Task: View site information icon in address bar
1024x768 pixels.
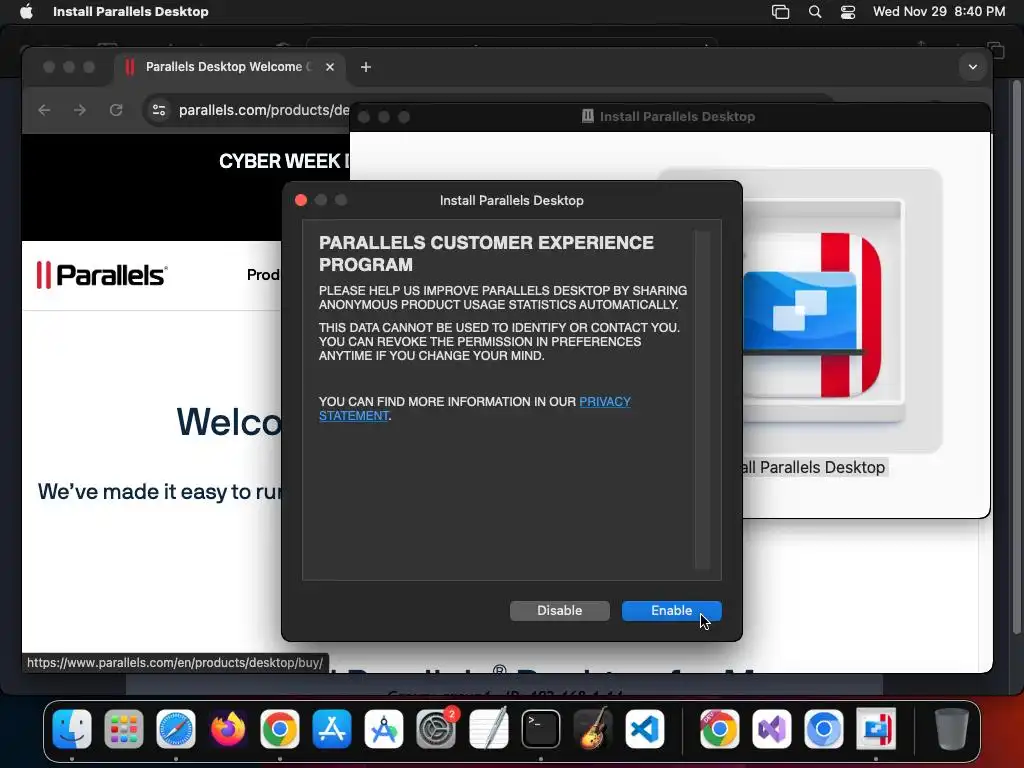Action: point(159,110)
